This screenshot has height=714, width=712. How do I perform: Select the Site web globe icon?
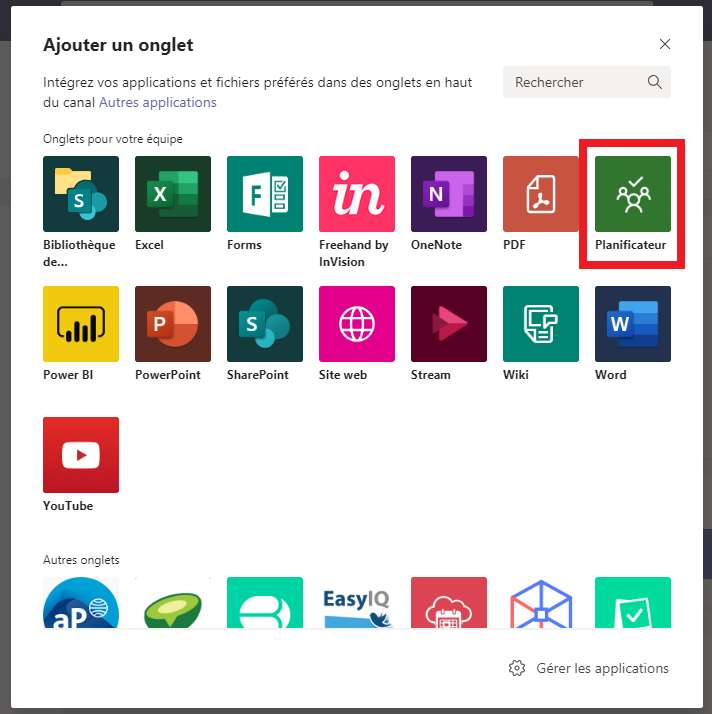coord(357,324)
